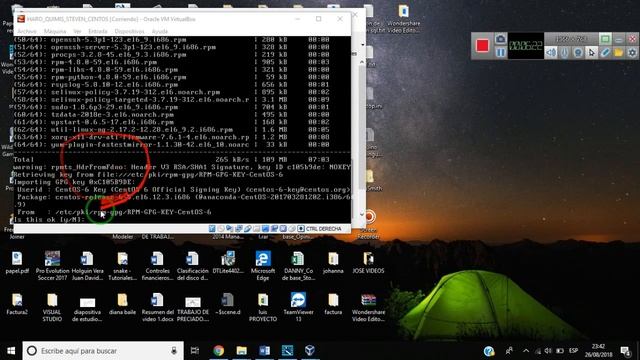The image size is (640, 360).
Task: Select the Holguin Vera Juan David document
Action: click(87, 266)
